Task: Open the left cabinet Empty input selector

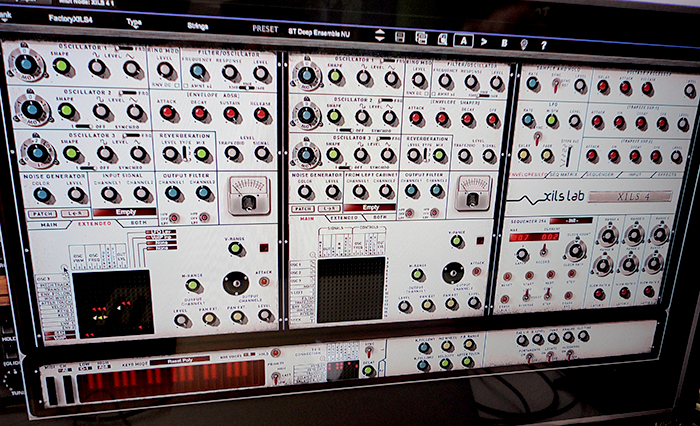Action: (x=125, y=212)
